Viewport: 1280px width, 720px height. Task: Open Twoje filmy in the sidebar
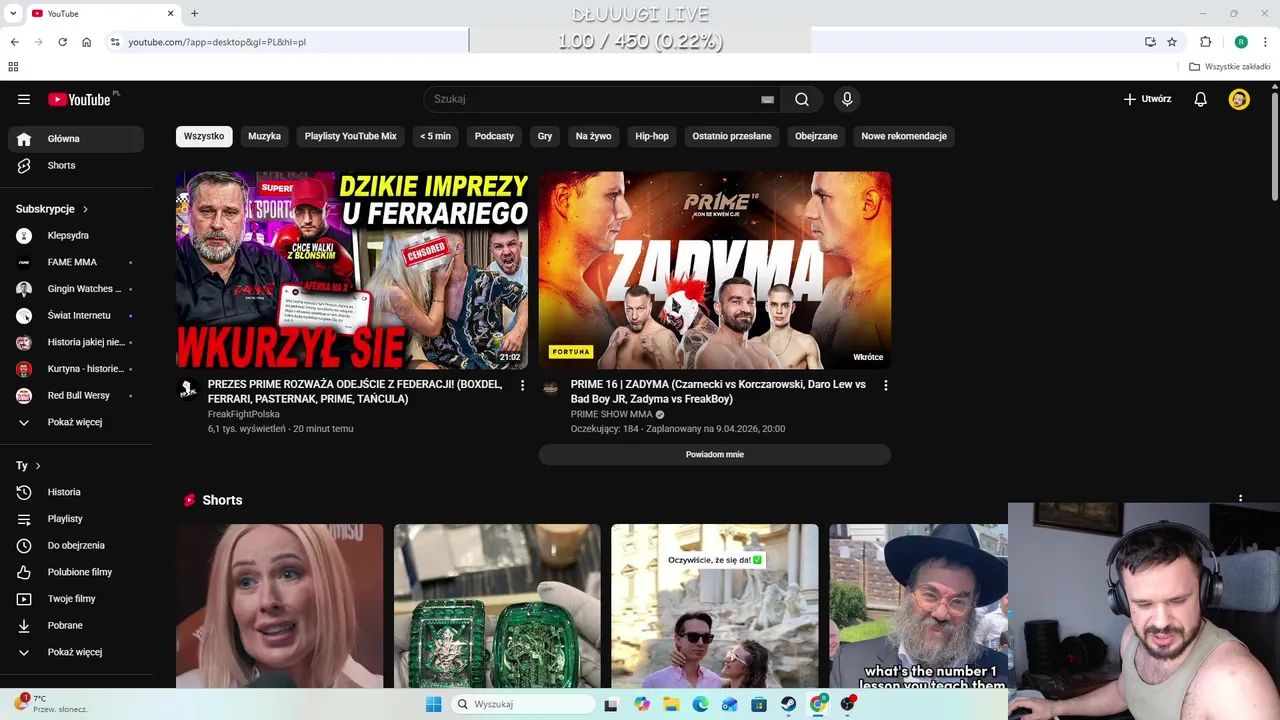[76, 599]
